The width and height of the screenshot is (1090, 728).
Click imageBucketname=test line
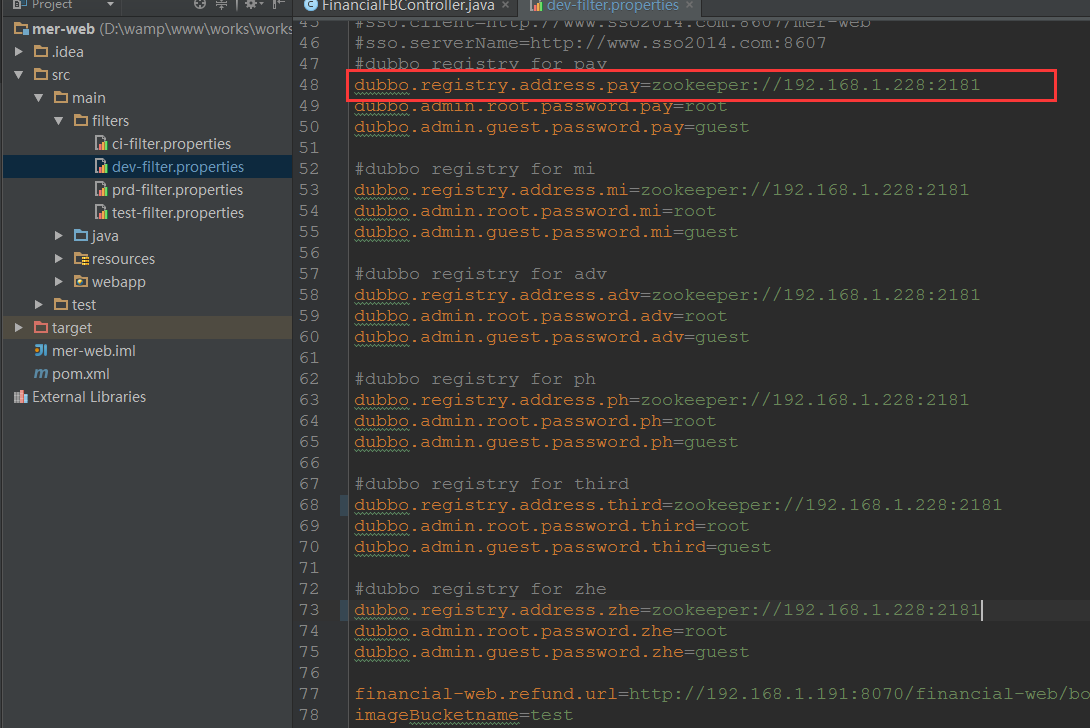tap(464, 715)
